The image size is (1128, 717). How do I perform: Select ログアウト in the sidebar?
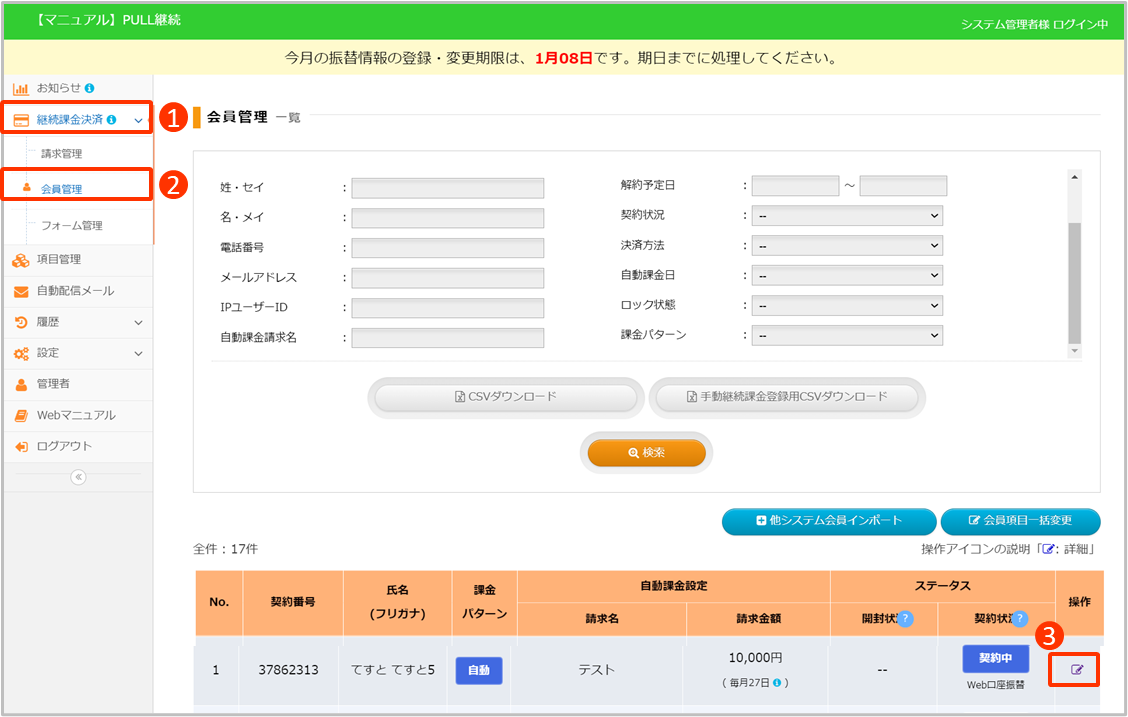pos(64,446)
